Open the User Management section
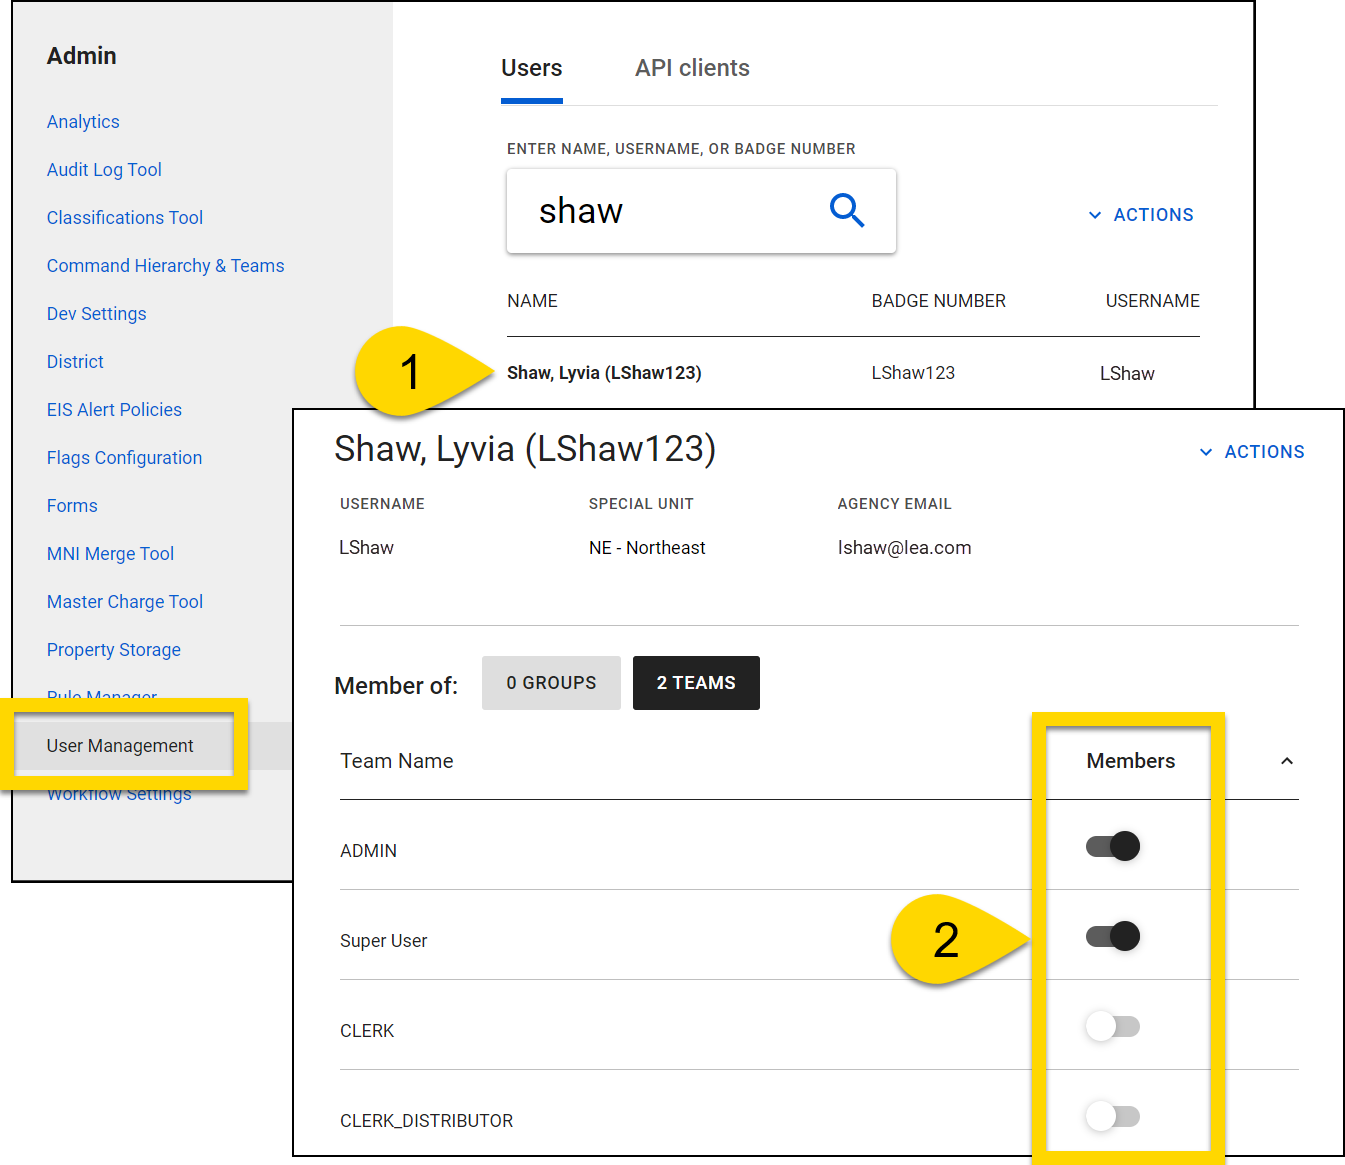 tap(120, 745)
